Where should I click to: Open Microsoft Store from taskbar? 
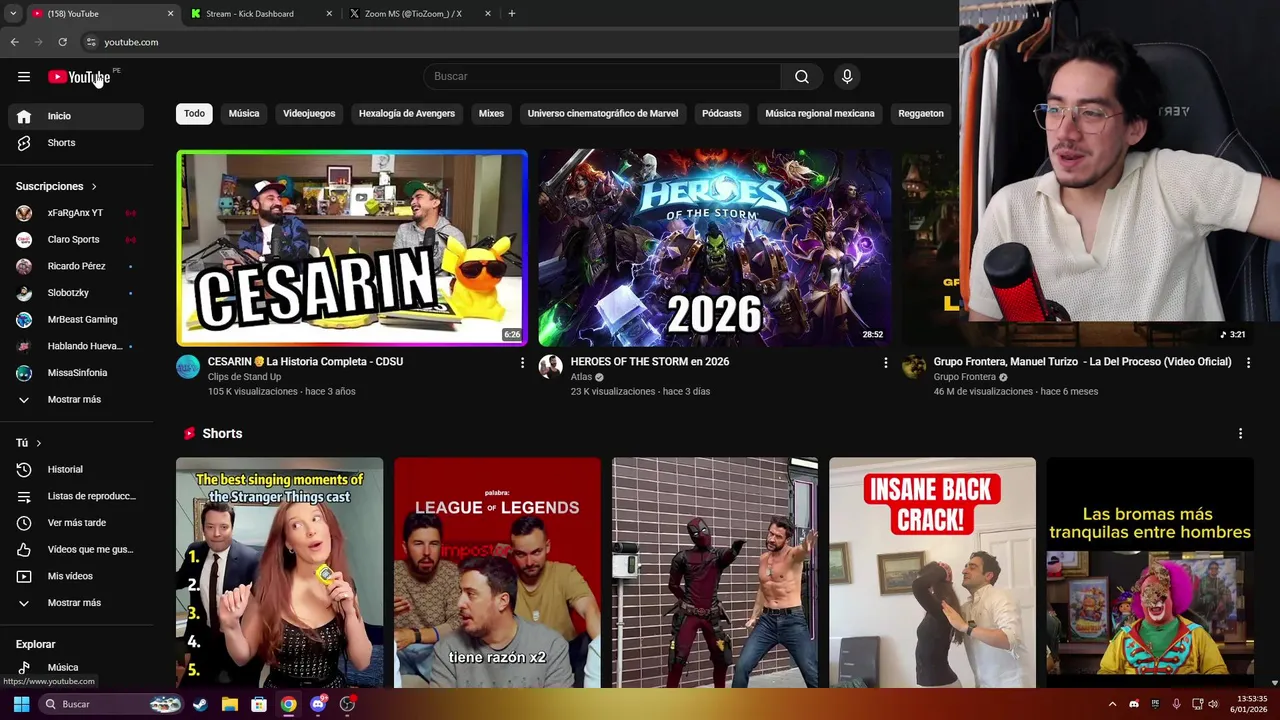259,704
